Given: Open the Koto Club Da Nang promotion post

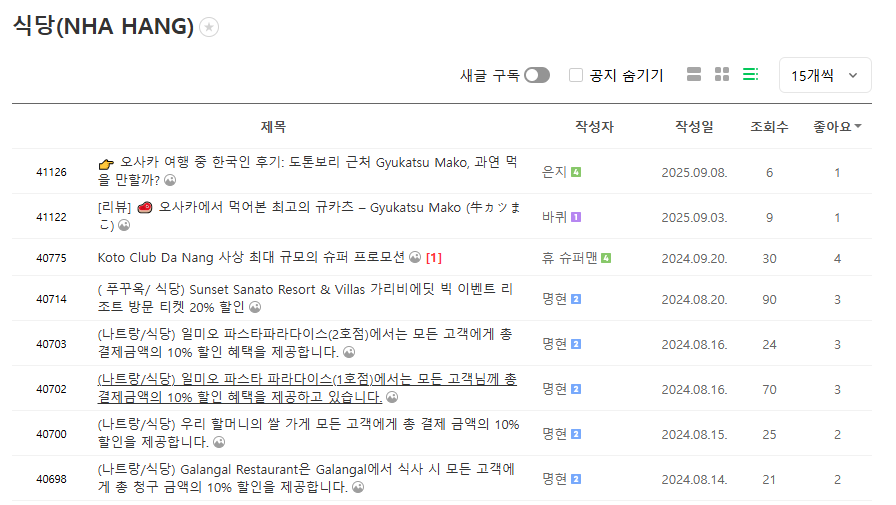Looking at the screenshot, I should [x=251, y=258].
